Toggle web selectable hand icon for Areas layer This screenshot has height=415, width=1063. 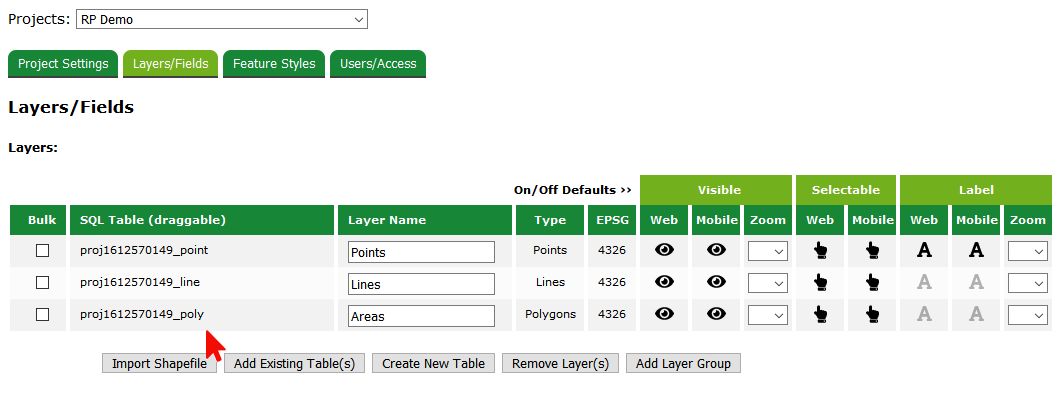click(820, 315)
